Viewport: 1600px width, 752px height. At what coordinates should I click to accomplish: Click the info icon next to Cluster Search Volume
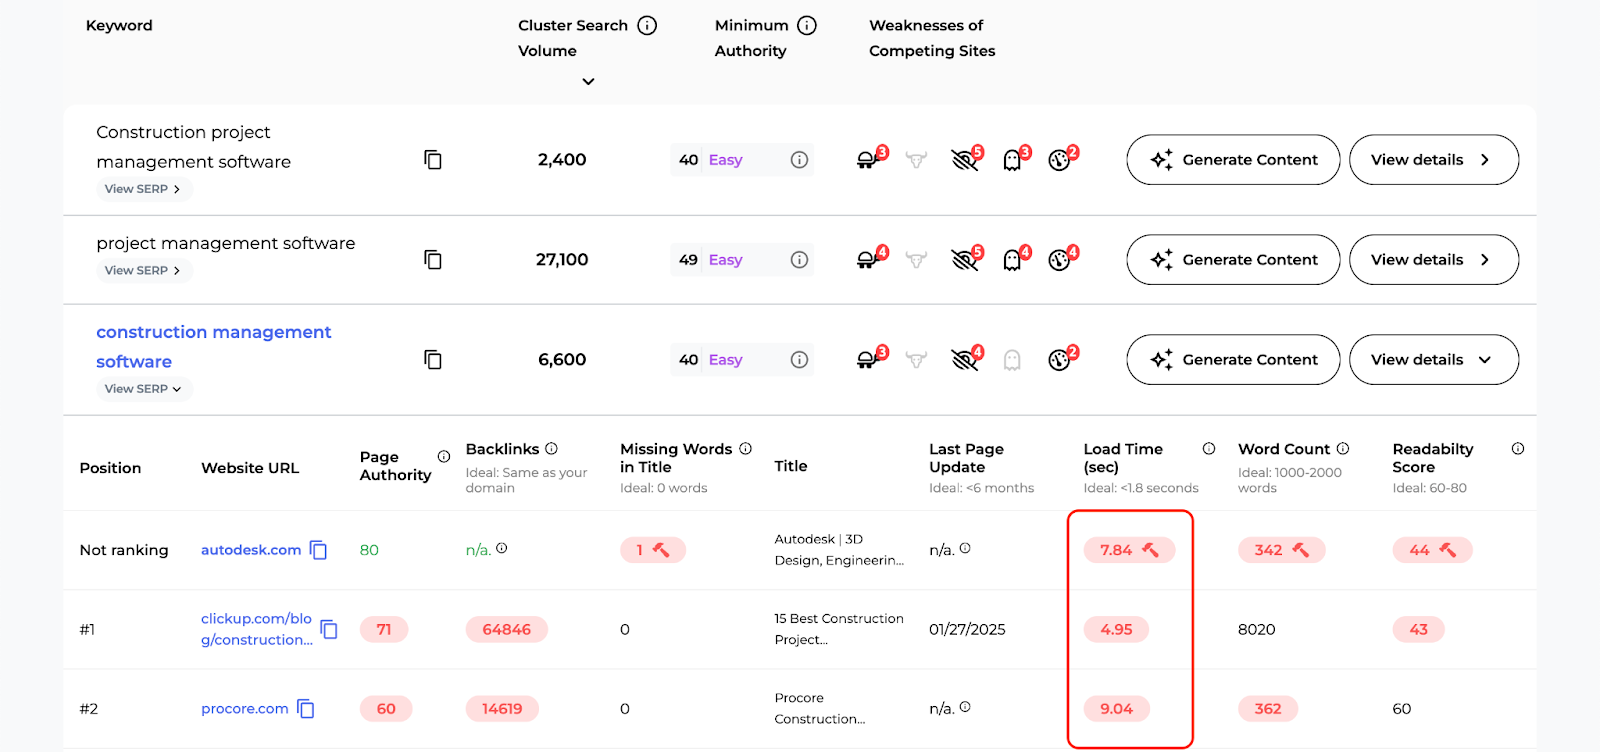[646, 25]
